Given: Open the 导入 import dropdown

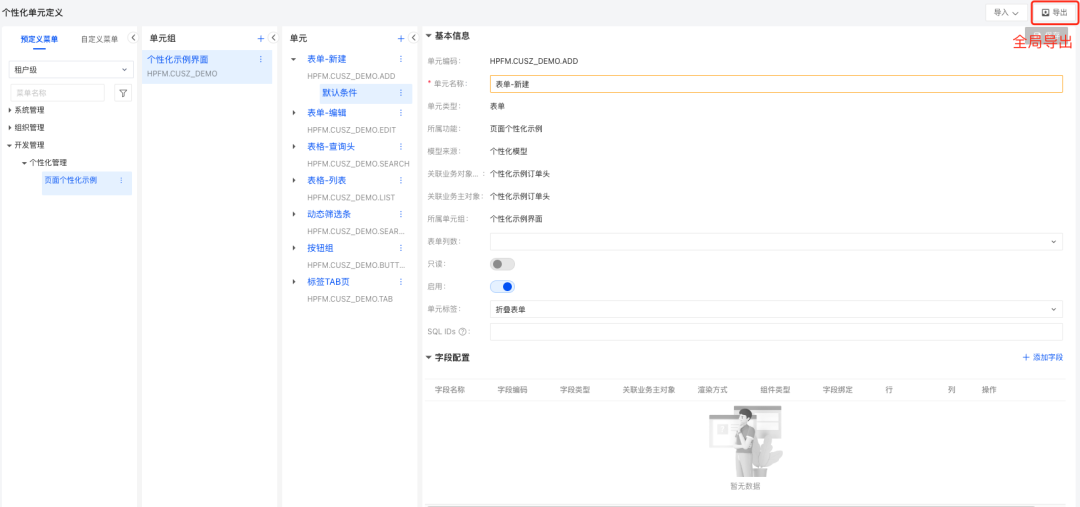Looking at the screenshot, I should (1006, 12).
